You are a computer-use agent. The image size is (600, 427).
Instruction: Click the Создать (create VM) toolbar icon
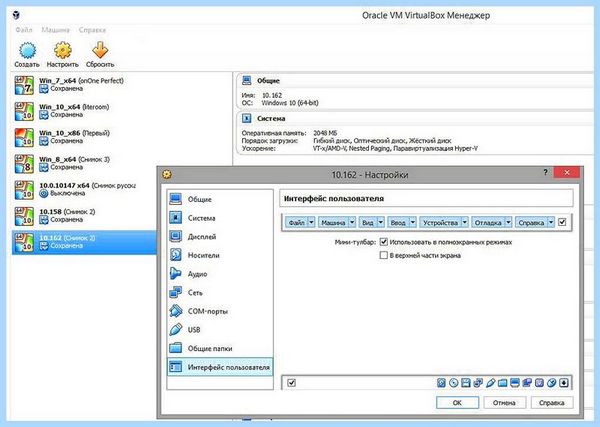pyautogui.click(x=27, y=51)
